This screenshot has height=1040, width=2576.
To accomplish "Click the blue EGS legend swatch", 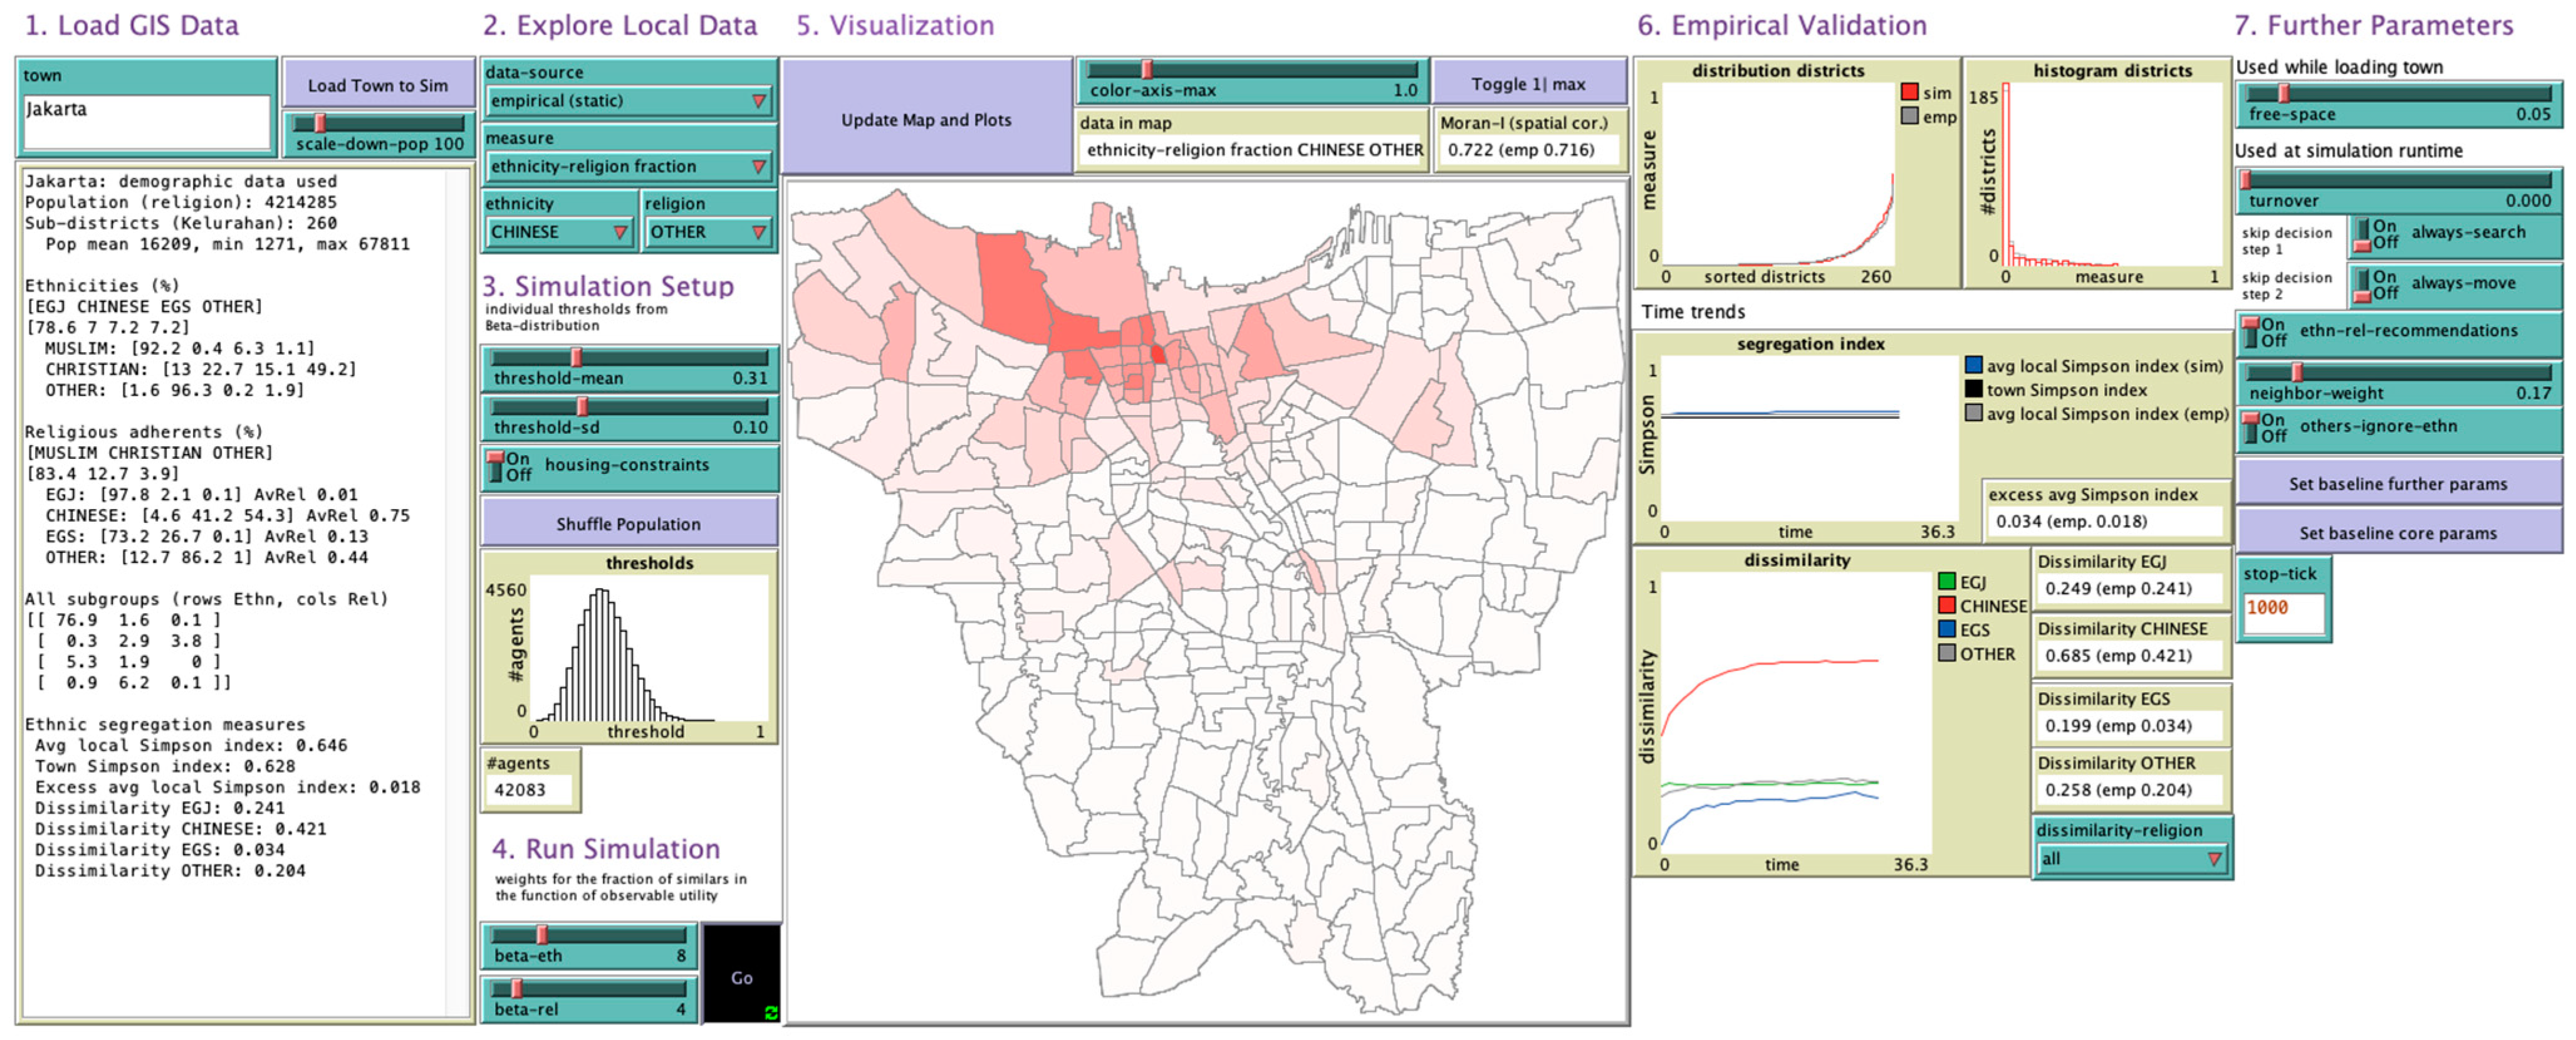I will (1946, 630).
